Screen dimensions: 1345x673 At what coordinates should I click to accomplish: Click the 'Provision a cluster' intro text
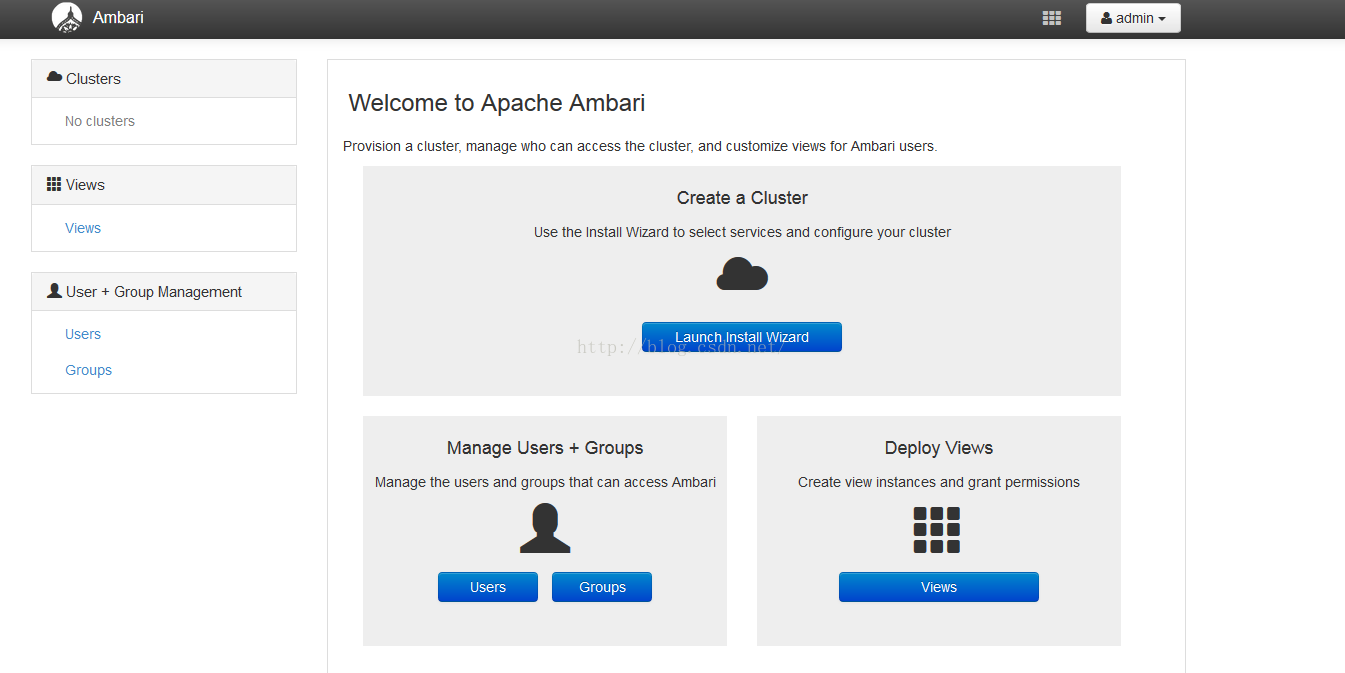click(640, 146)
